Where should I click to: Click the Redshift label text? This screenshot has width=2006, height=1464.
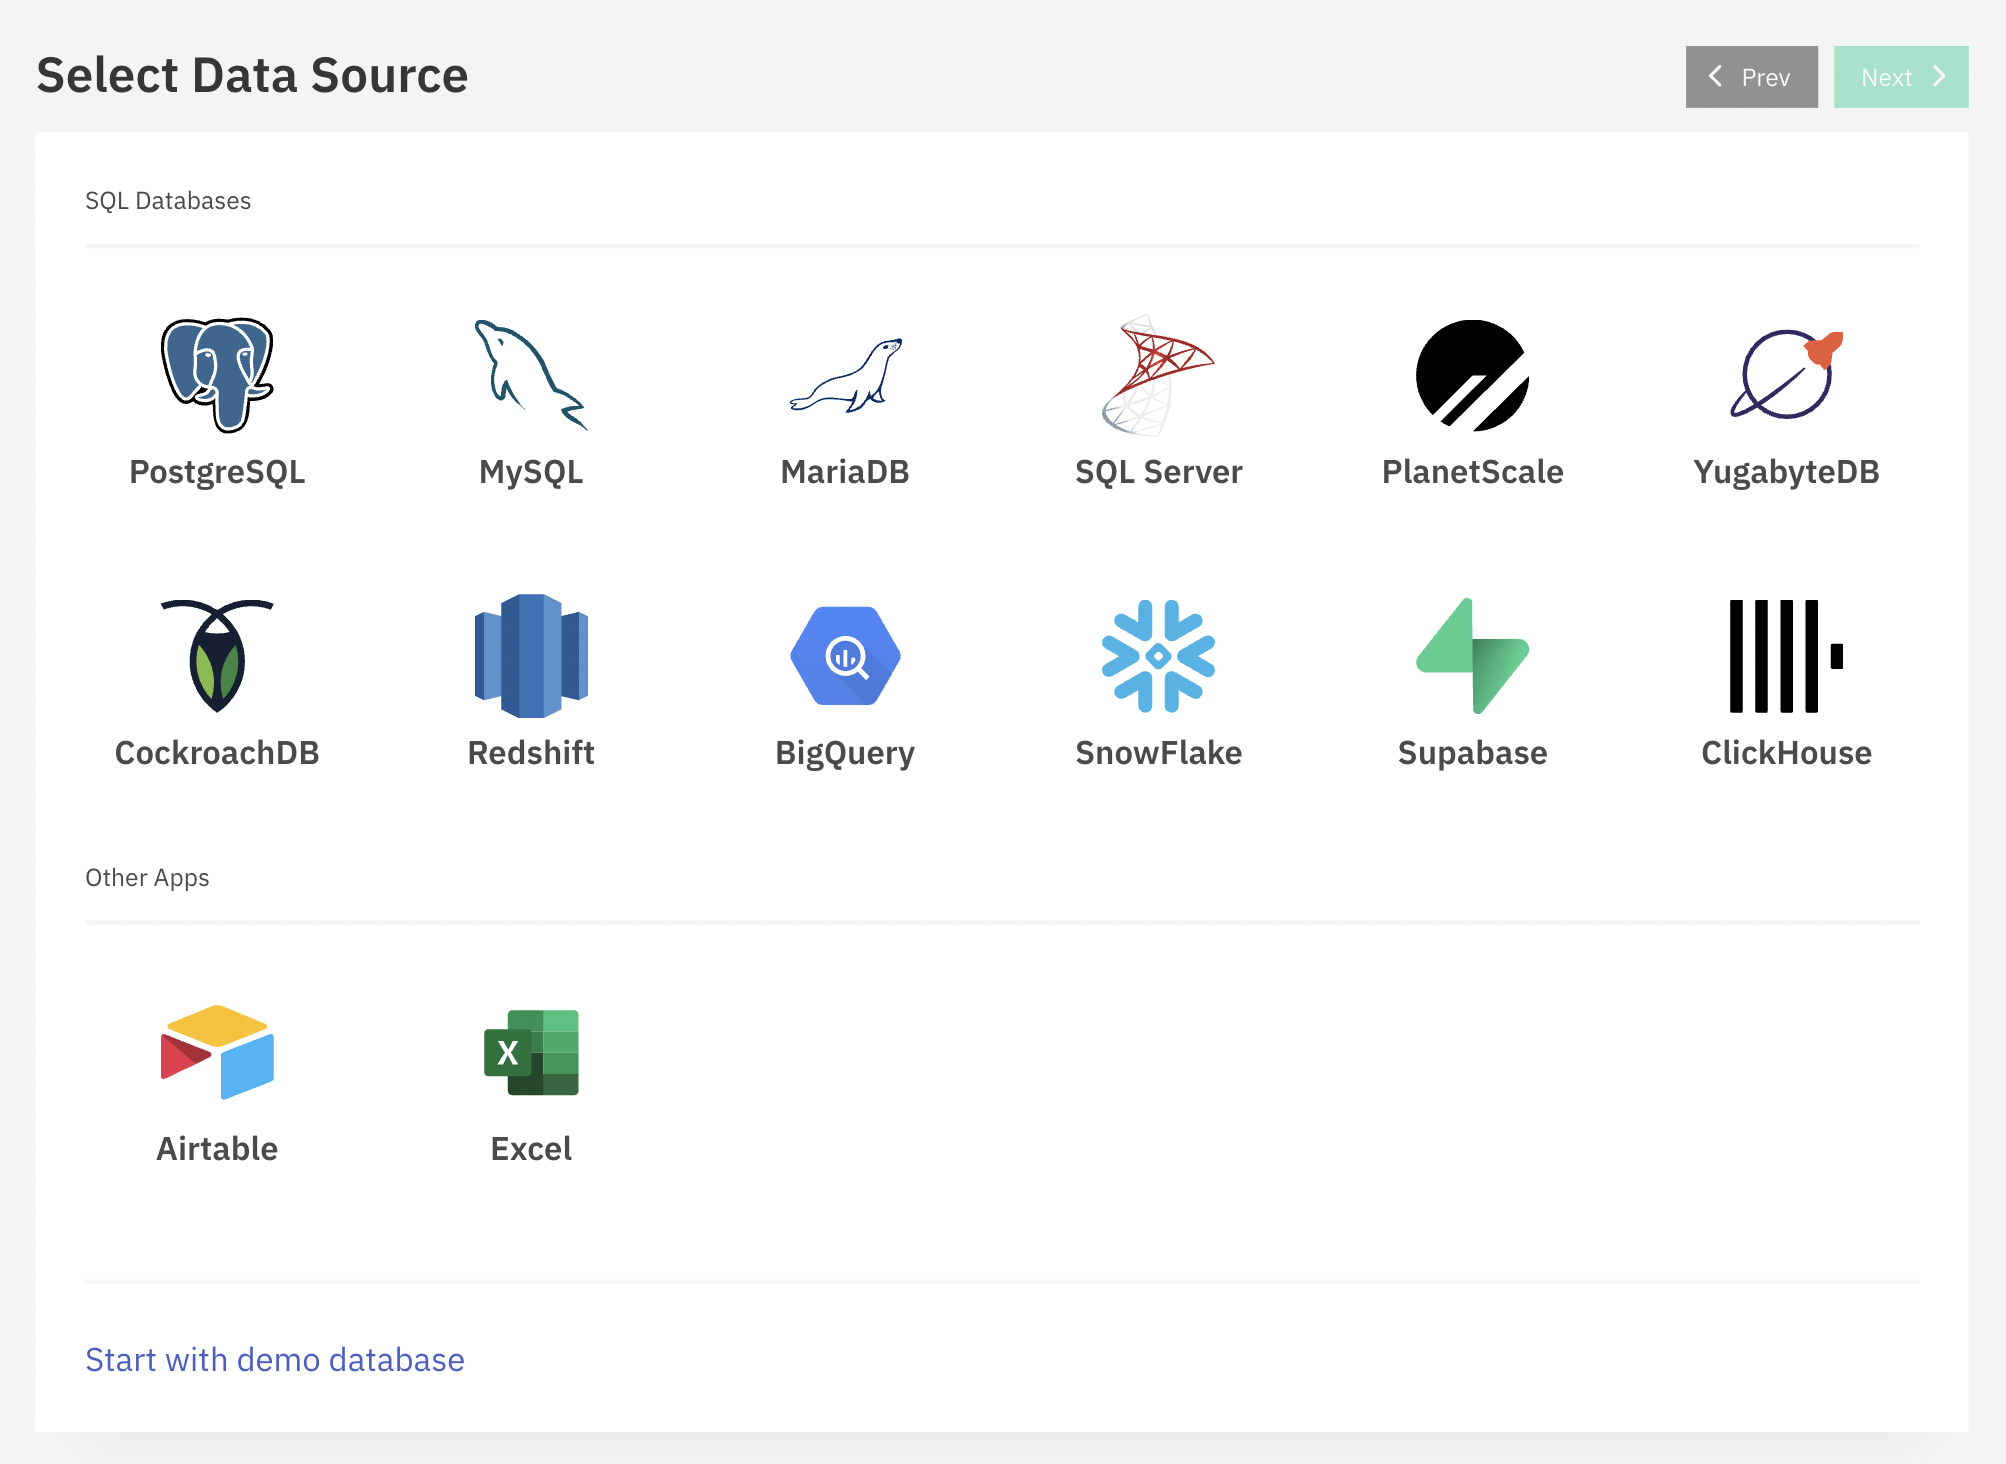point(531,753)
